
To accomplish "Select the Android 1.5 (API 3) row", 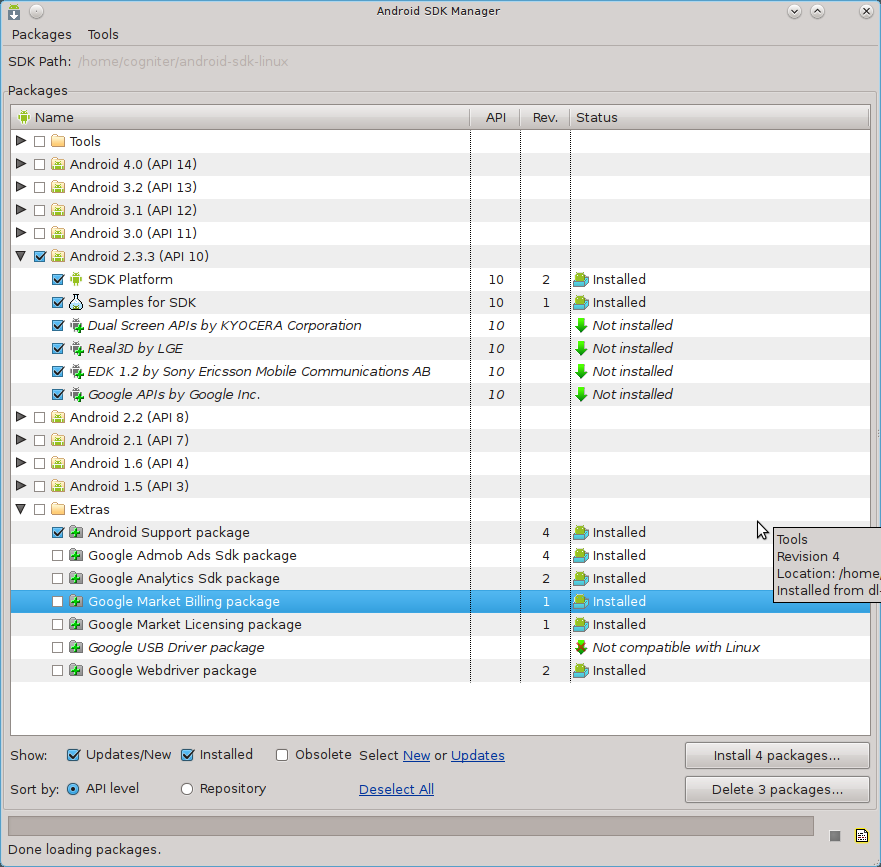I will tap(440, 486).
